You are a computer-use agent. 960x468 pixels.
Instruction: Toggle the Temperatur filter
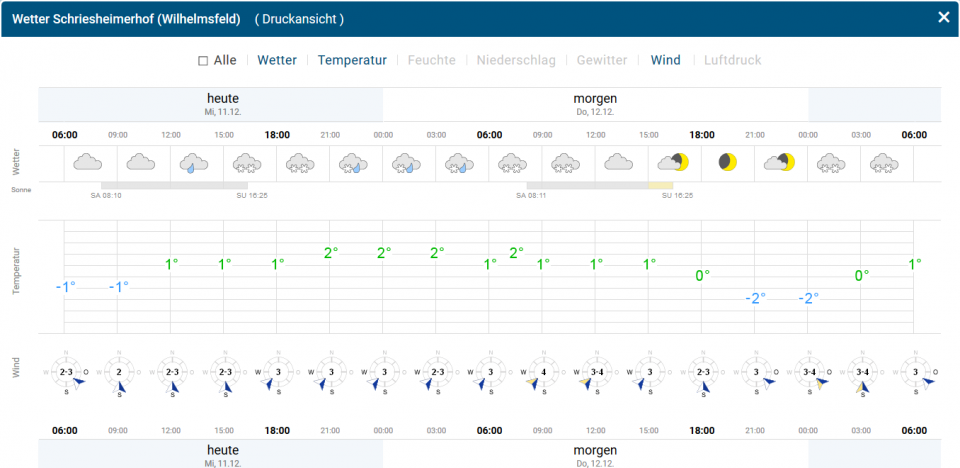point(352,60)
